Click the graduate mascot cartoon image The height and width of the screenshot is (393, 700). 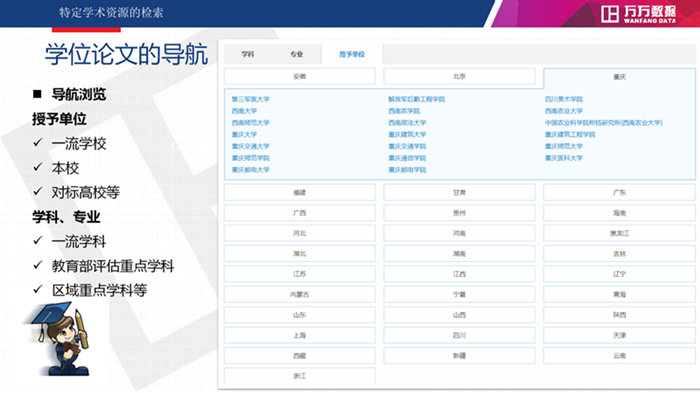click(x=58, y=338)
